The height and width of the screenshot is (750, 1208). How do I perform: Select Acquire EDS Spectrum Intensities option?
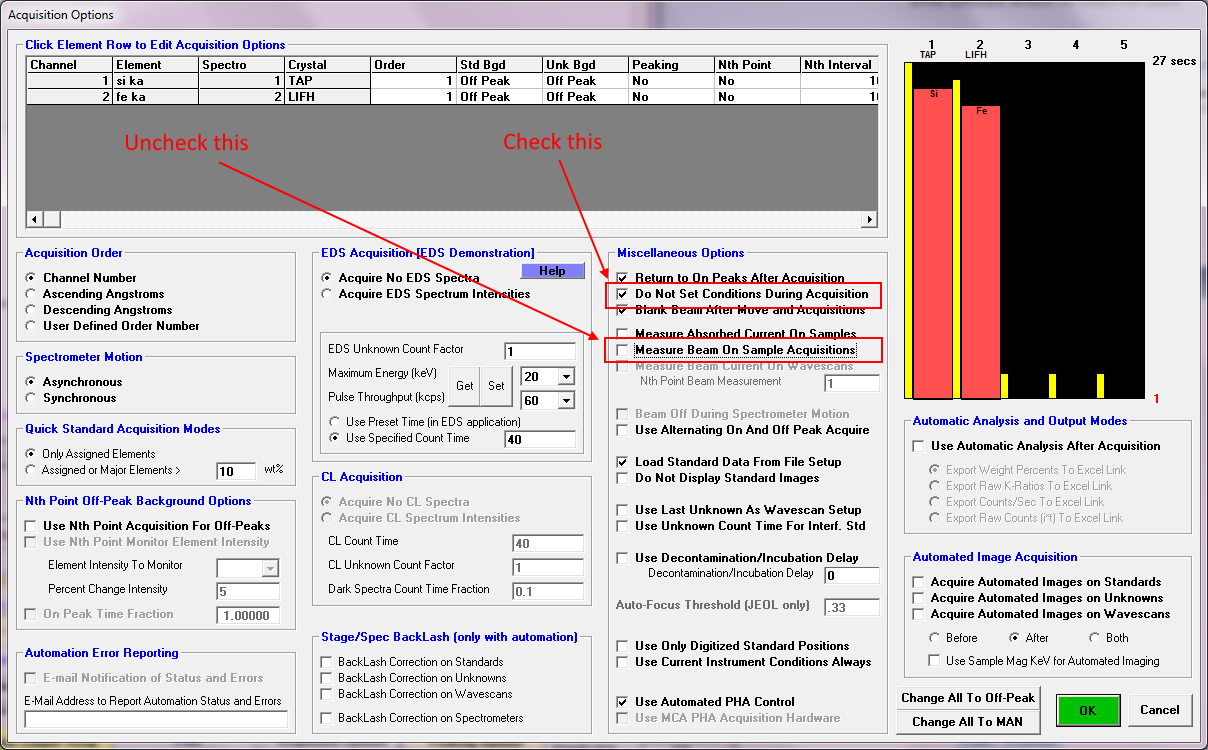[x=328, y=294]
